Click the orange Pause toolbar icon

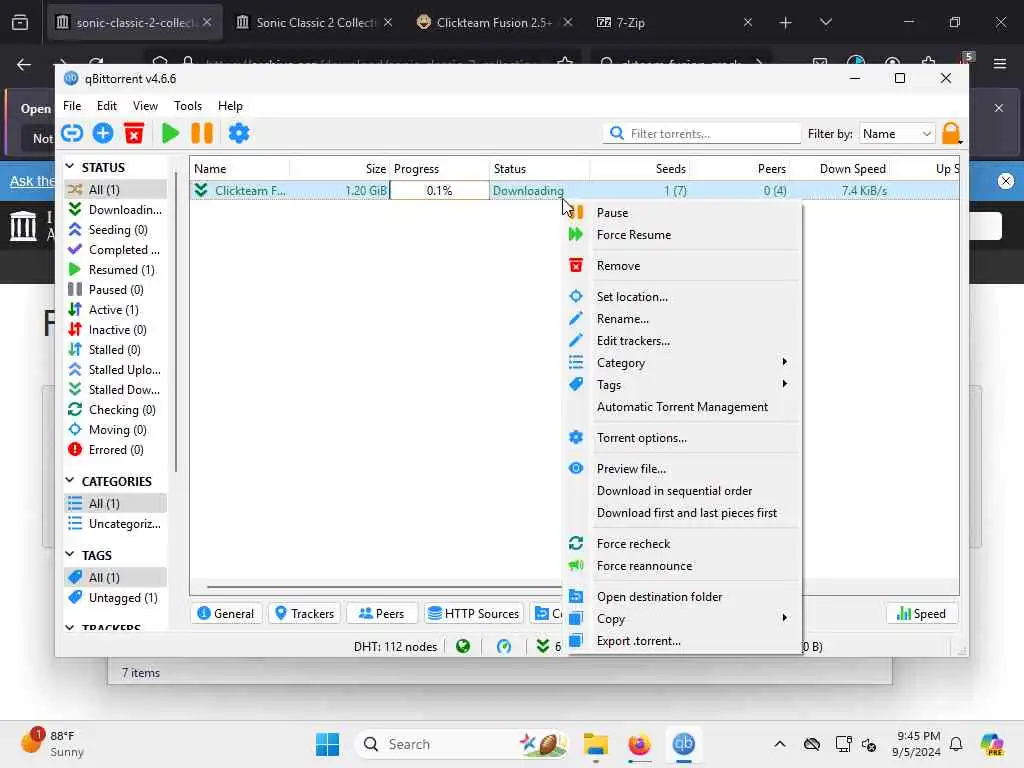point(202,133)
